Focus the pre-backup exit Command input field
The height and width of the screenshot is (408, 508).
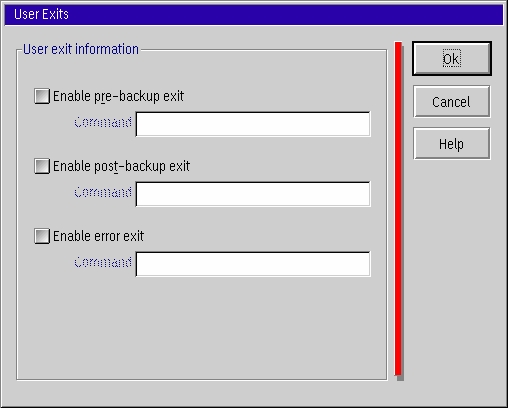tap(253, 124)
